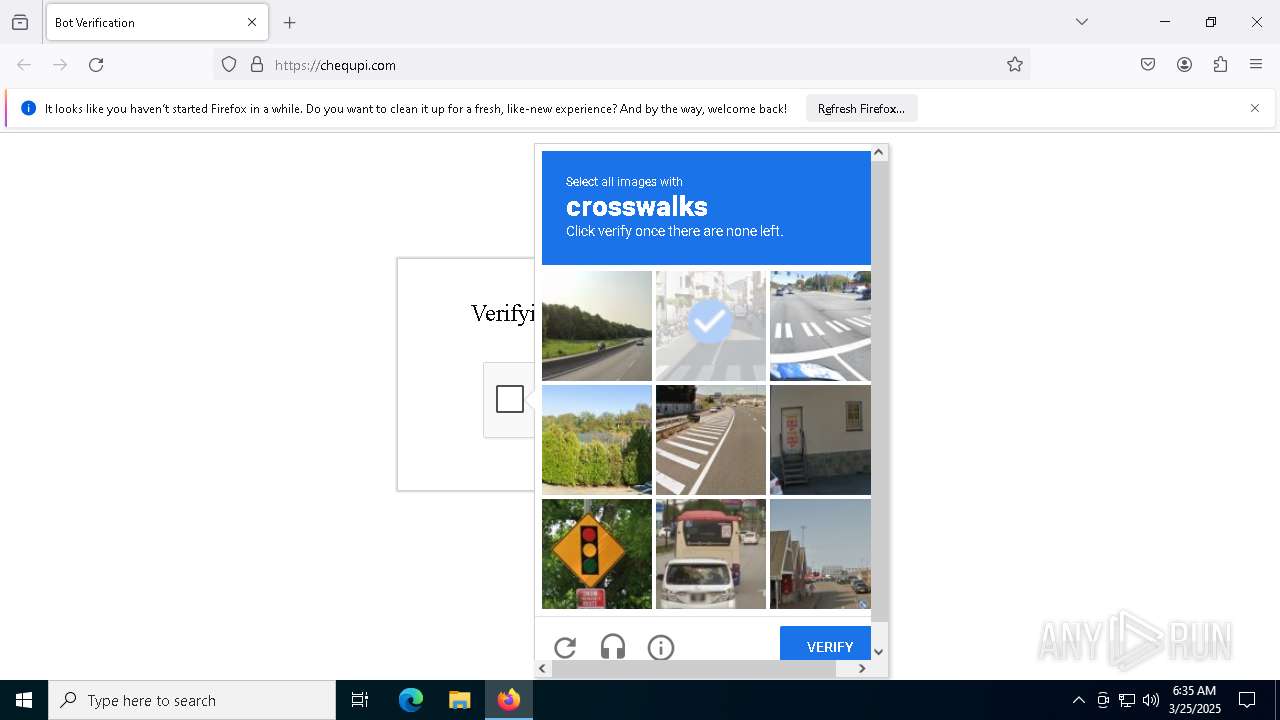Open Firefox View recent browsing
Viewport: 1280px width, 720px height.
(20, 22)
